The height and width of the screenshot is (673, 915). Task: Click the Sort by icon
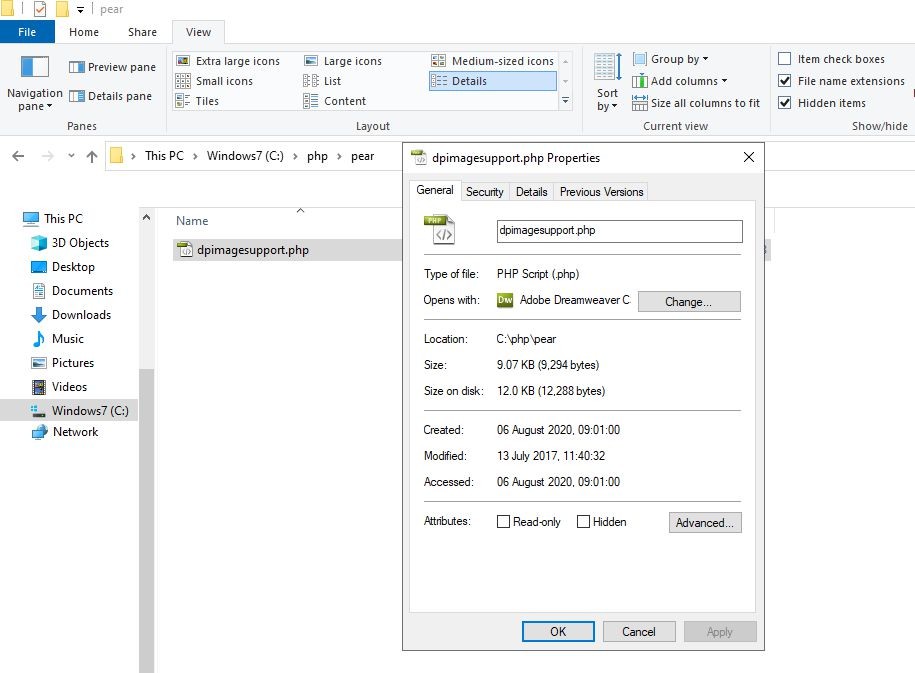608,68
